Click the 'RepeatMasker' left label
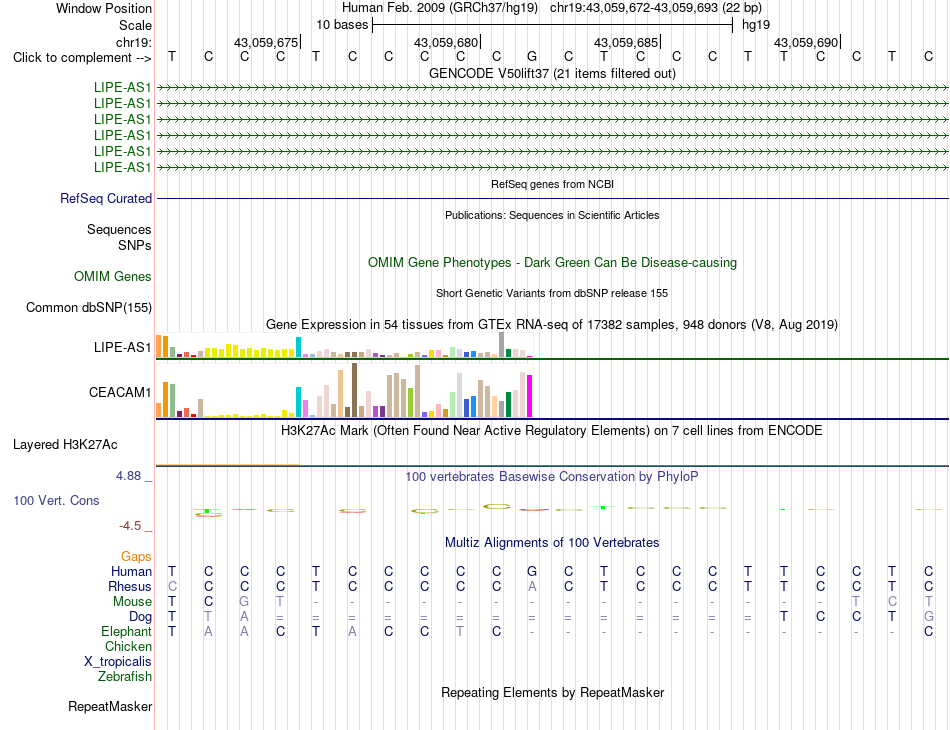 (x=110, y=707)
